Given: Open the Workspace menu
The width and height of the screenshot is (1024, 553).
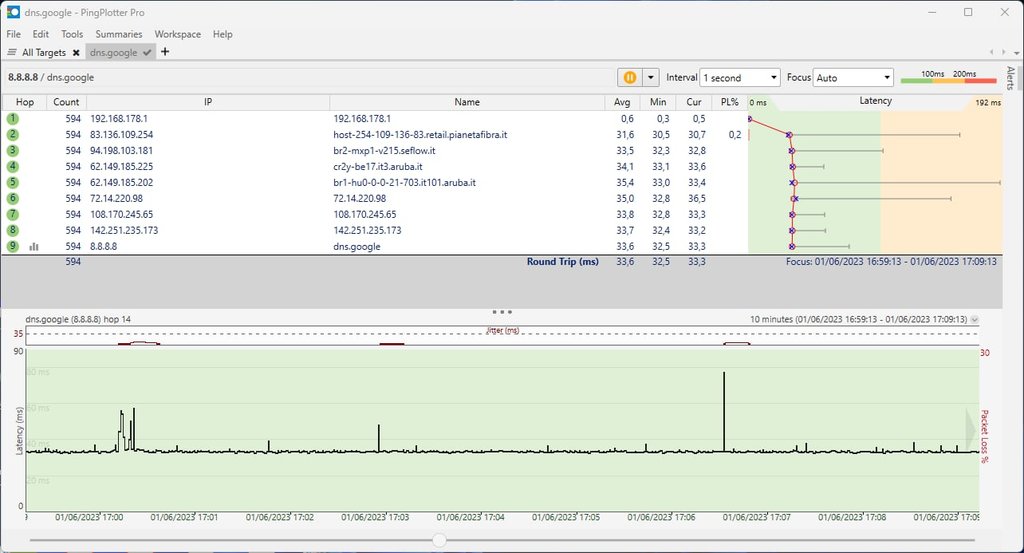Looking at the screenshot, I should pyautogui.click(x=177, y=34).
